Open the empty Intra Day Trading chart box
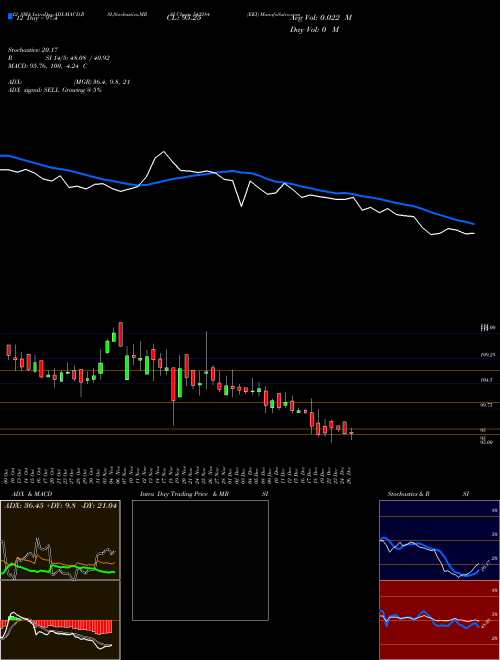 click(200, 560)
